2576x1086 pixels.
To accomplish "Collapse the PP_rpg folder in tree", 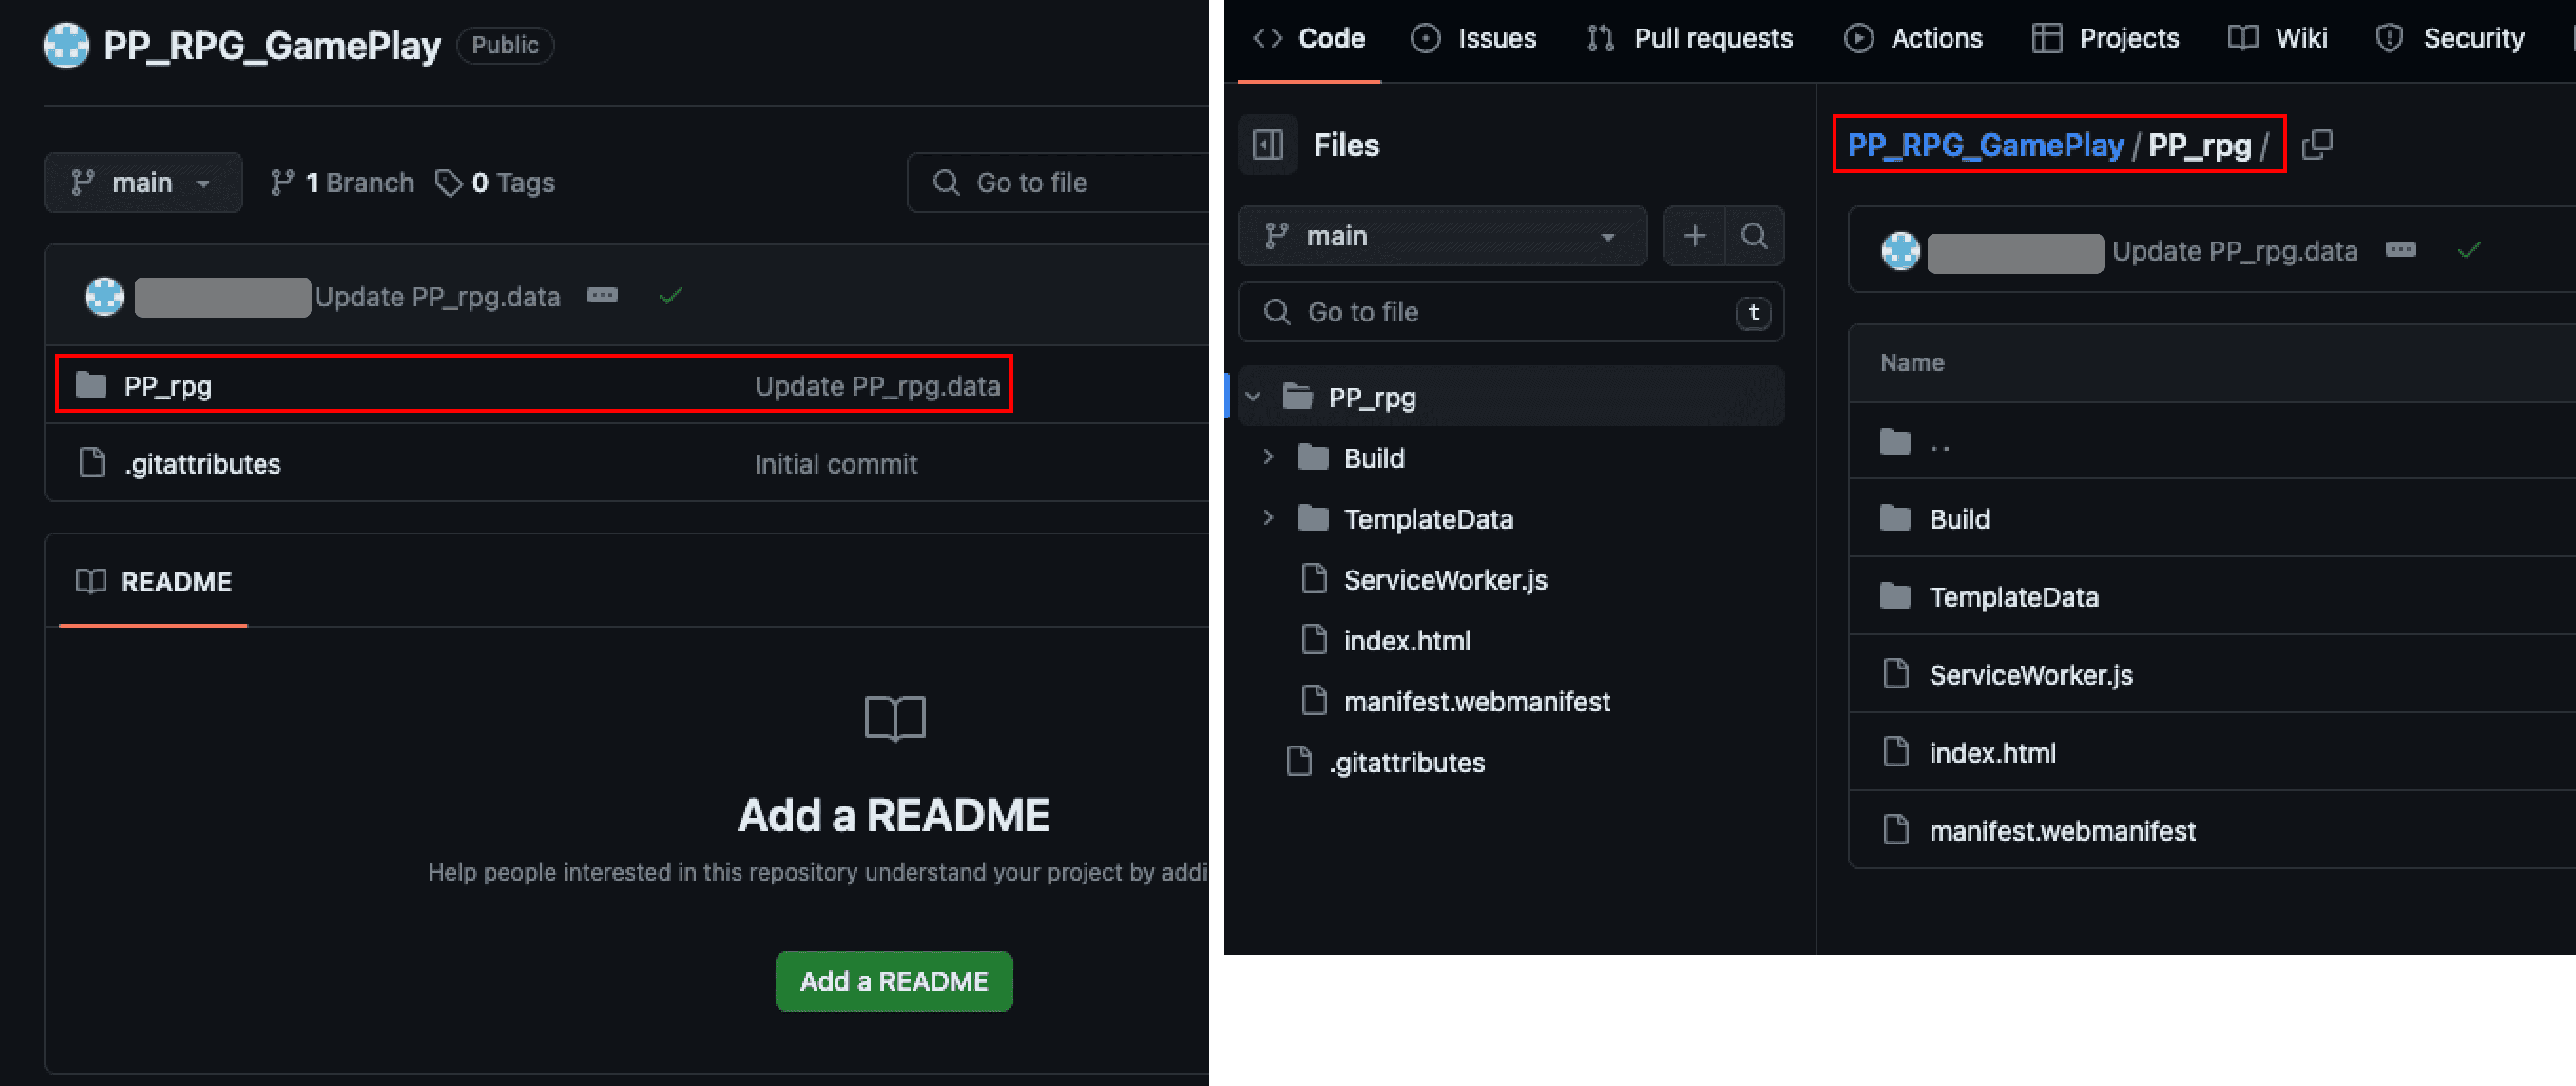I will pos(1253,397).
